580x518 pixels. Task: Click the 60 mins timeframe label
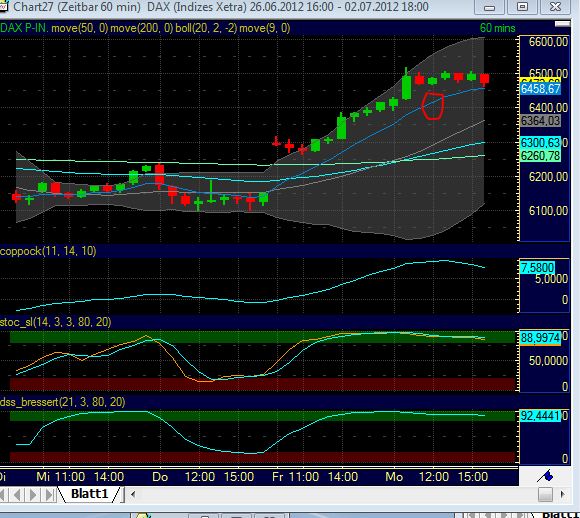click(498, 28)
